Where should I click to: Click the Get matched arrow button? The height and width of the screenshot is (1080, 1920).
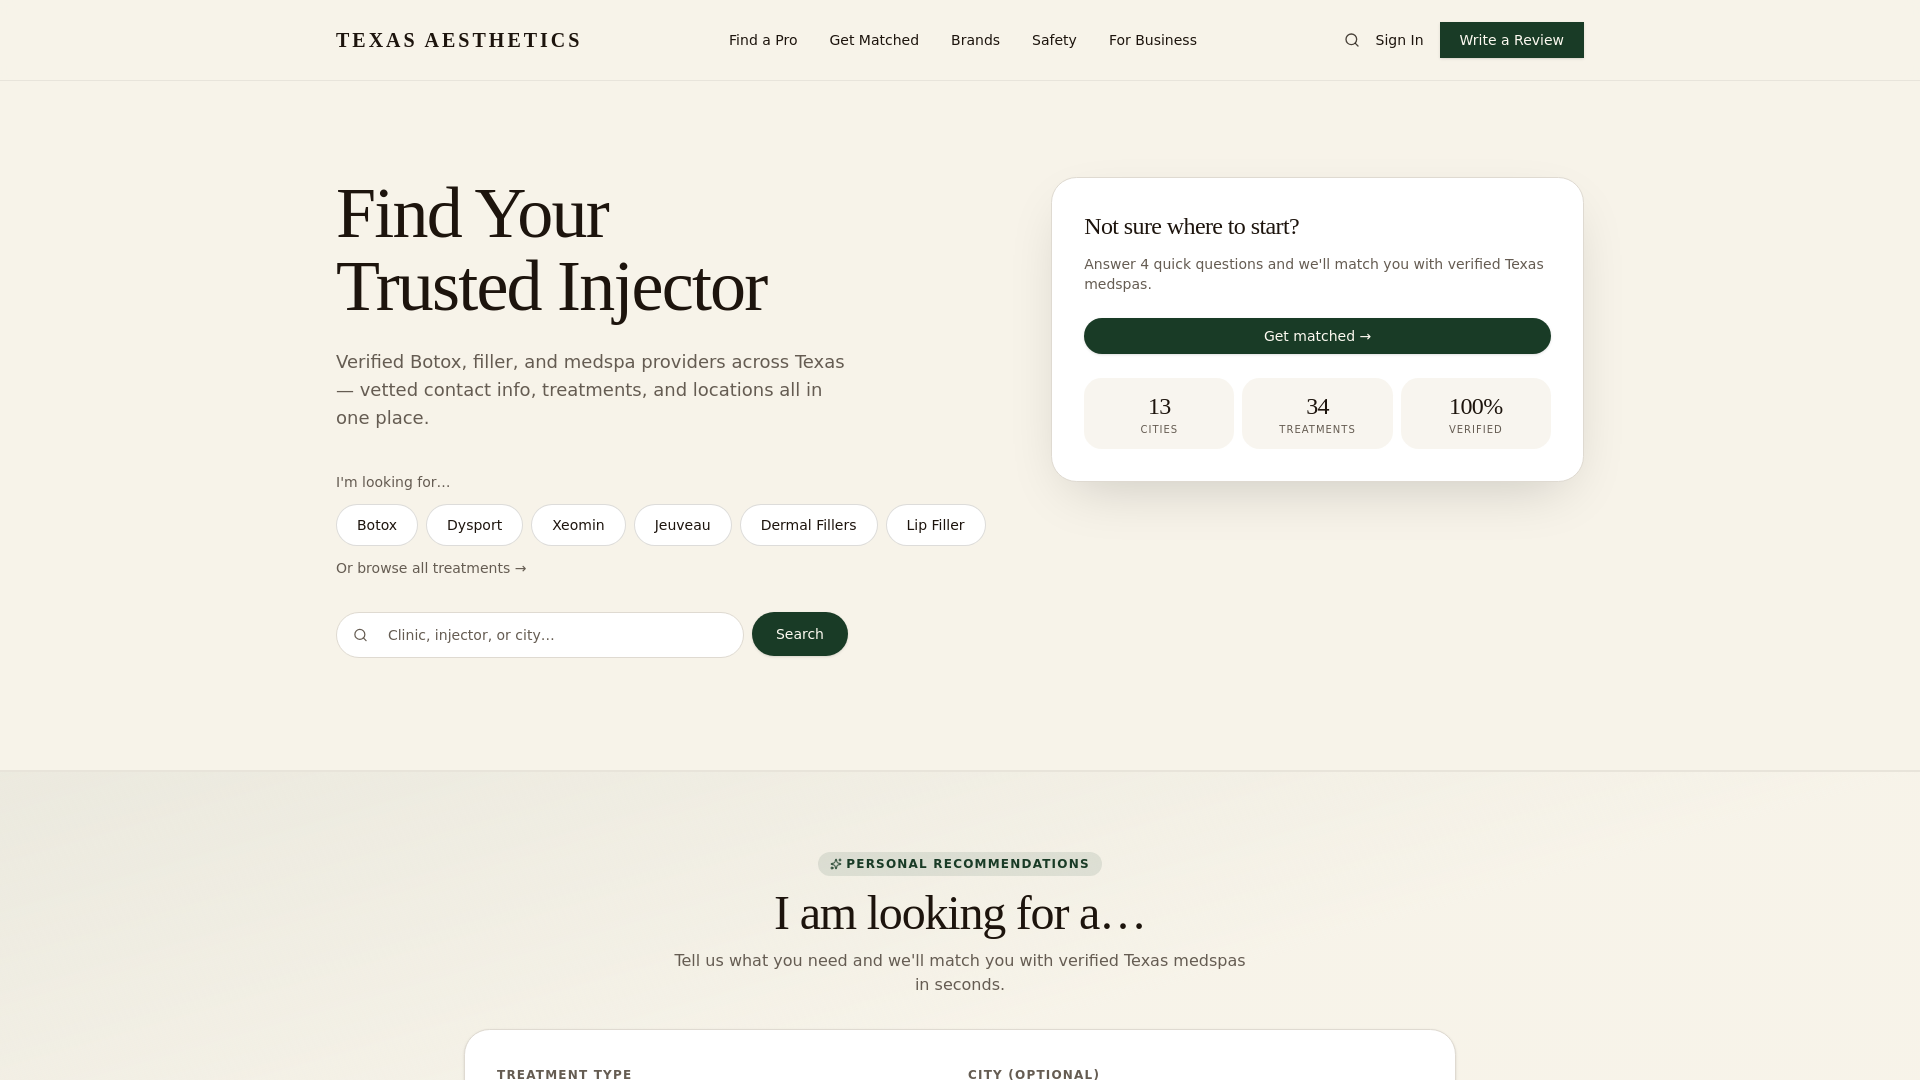1317,336
